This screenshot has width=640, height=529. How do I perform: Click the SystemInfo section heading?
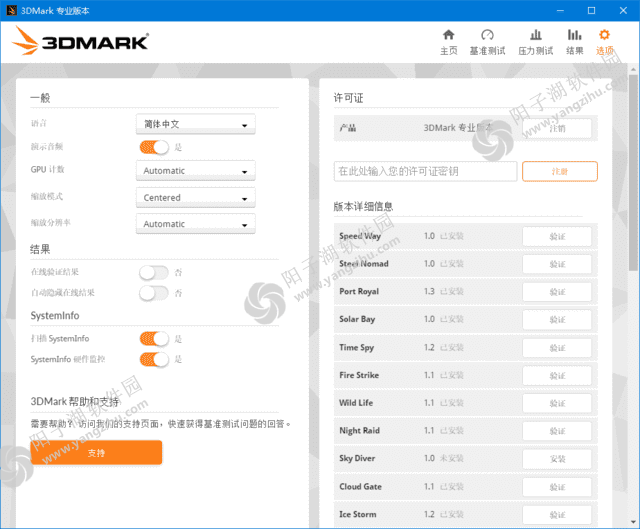pos(55,316)
